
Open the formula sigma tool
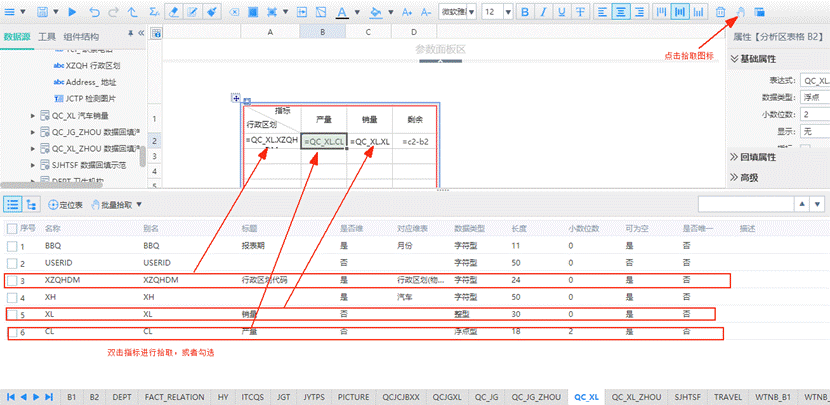(154, 11)
